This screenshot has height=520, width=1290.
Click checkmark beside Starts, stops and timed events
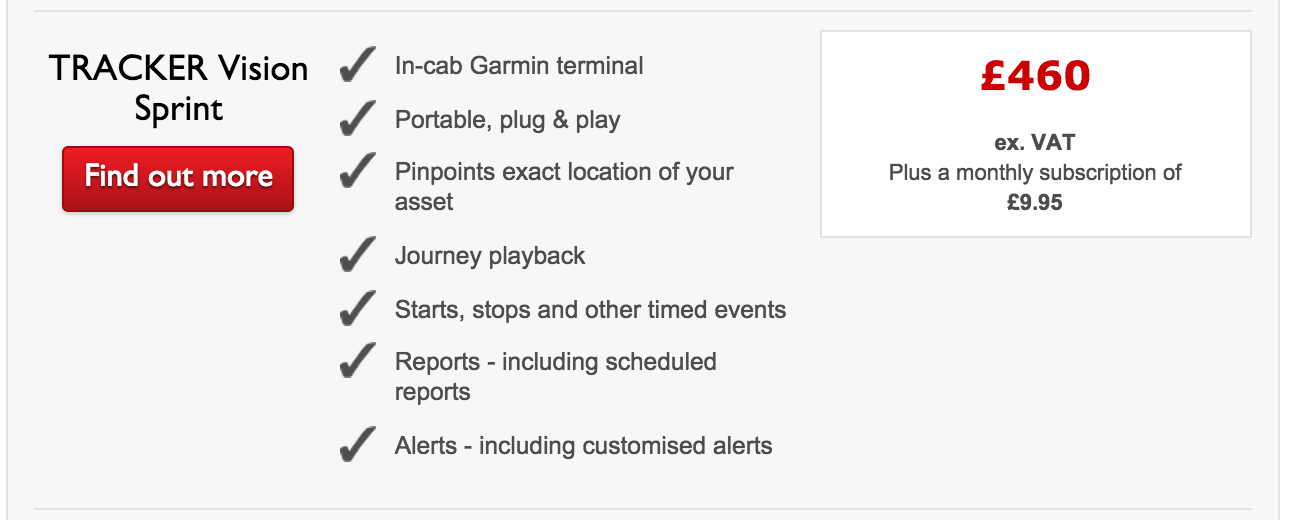[358, 309]
